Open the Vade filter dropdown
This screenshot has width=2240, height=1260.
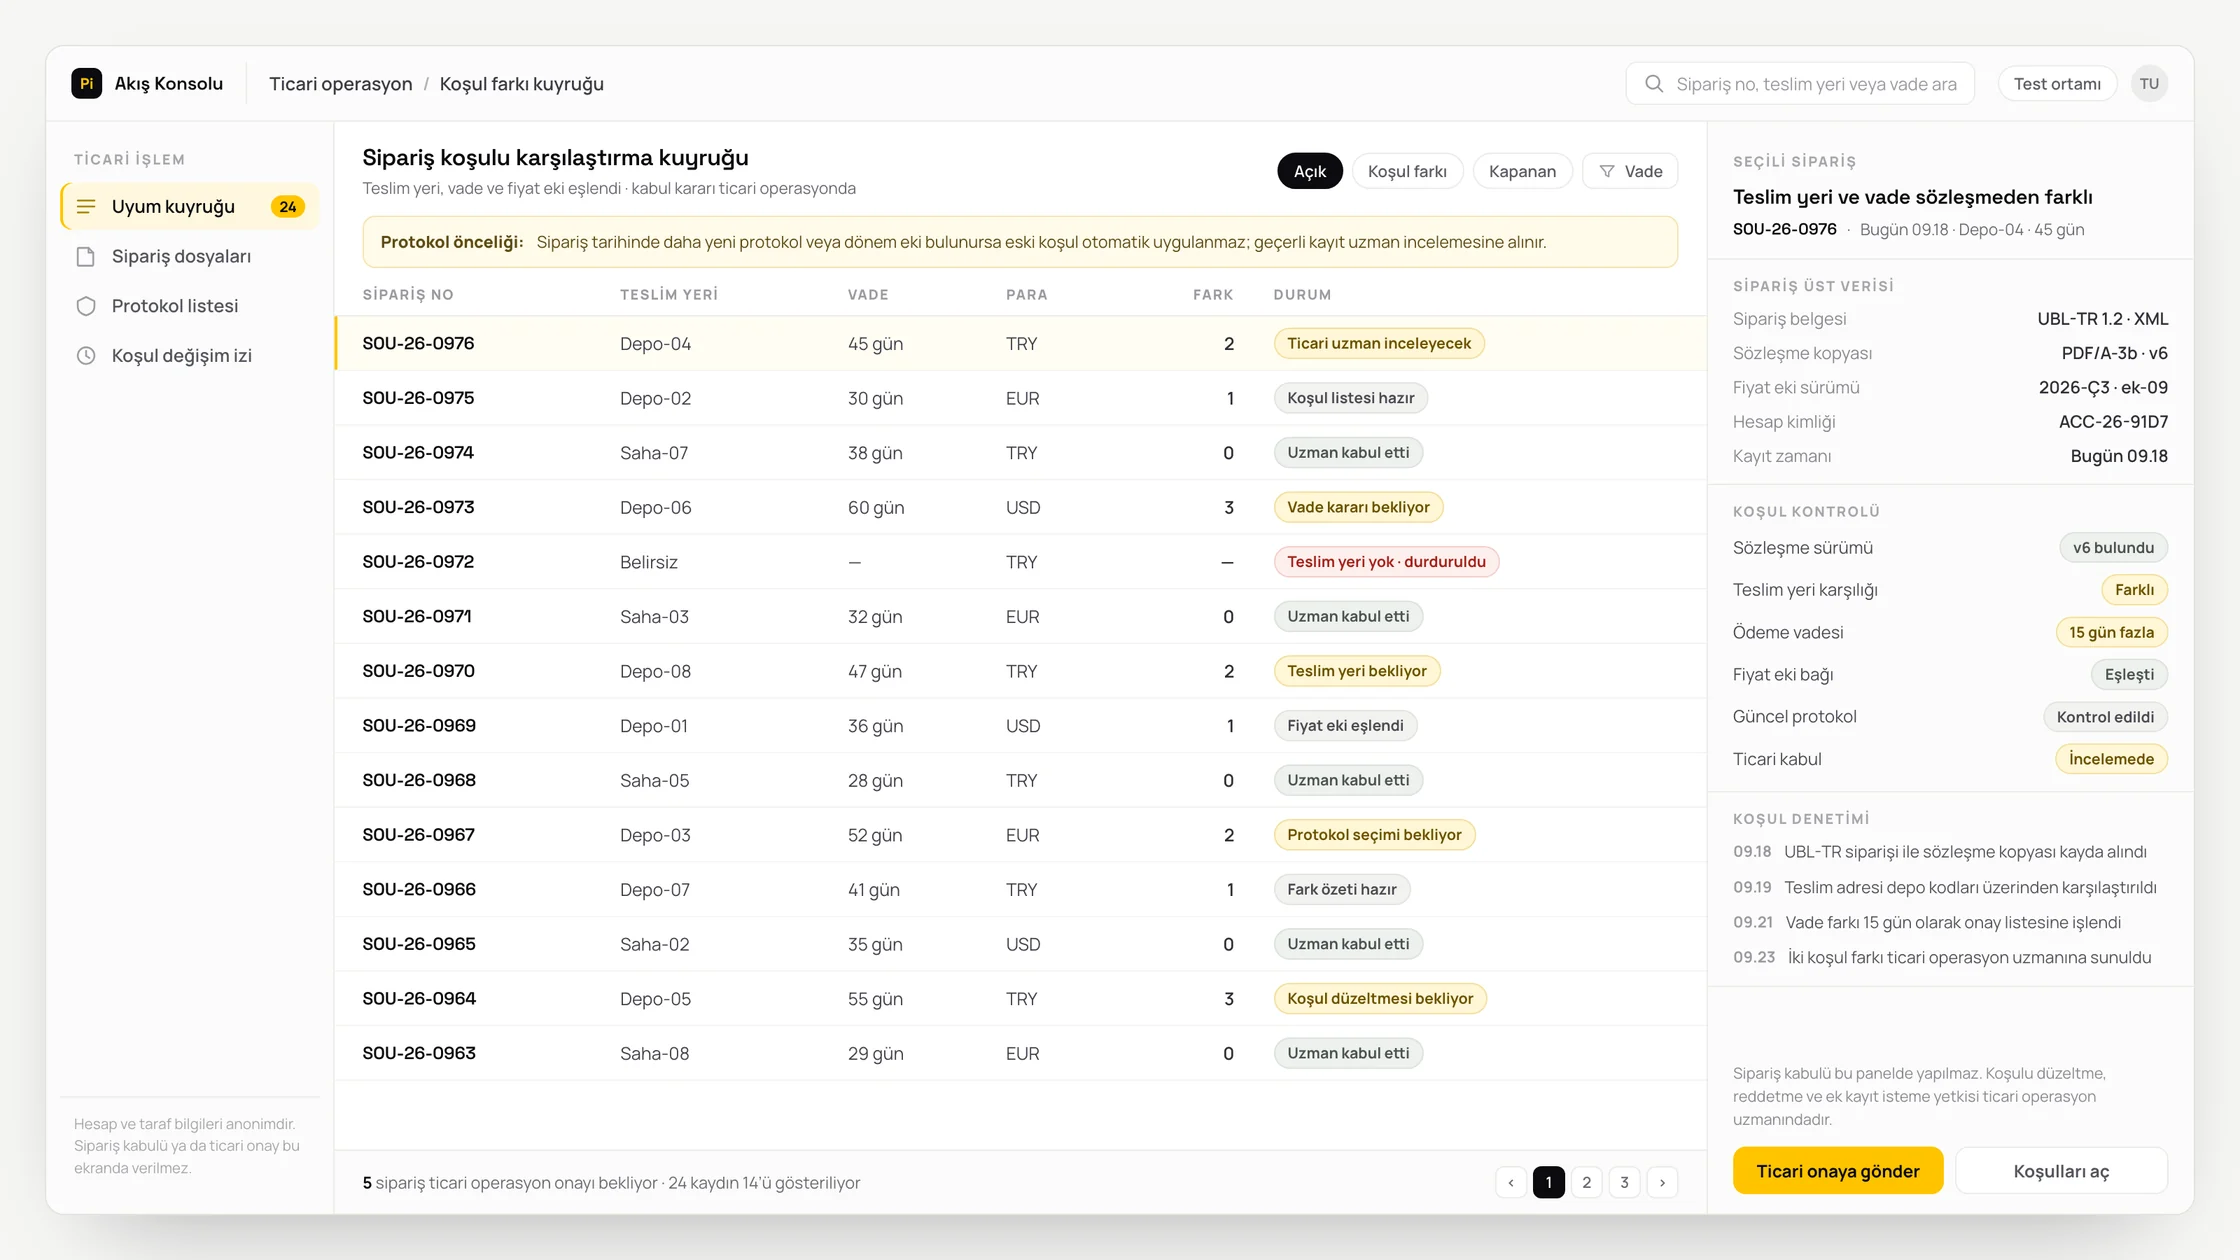(1630, 171)
